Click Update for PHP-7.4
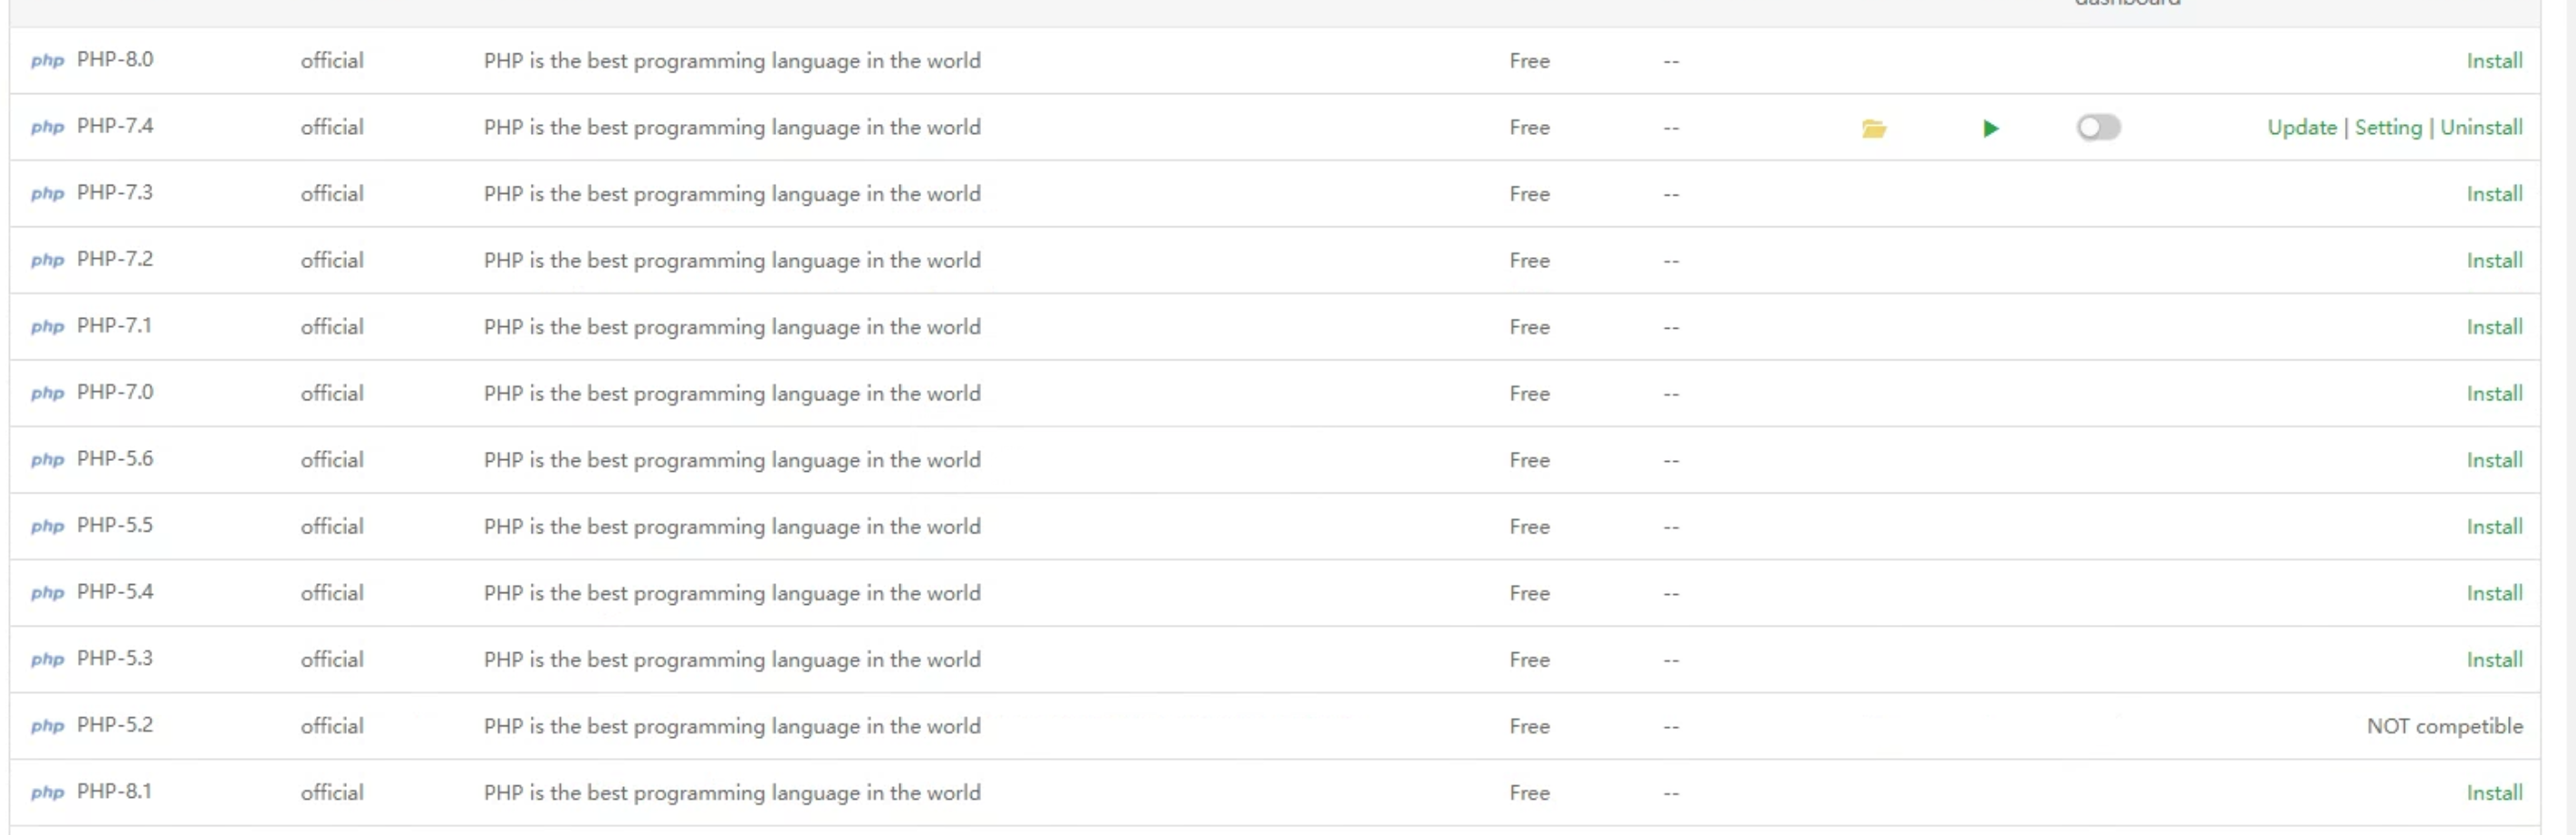The height and width of the screenshot is (835, 2576). click(x=2301, y=127)
